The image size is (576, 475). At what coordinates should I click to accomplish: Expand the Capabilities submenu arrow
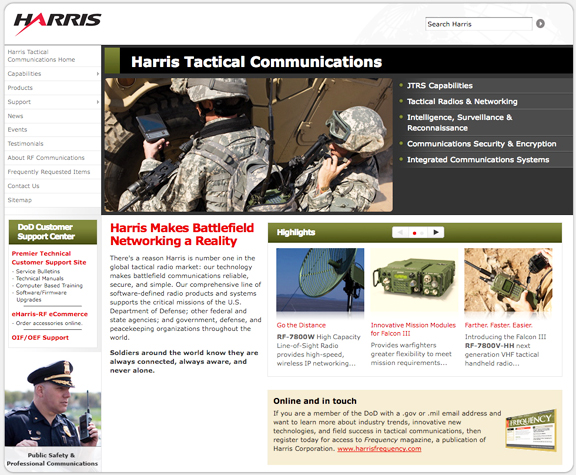pyautogui.click(x=97, y=74)
